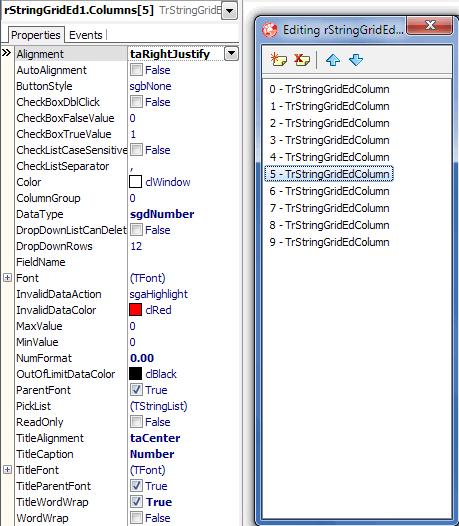Toggle the AutoAlignment checkbox
459x526 pixels.
pos(136,70)
